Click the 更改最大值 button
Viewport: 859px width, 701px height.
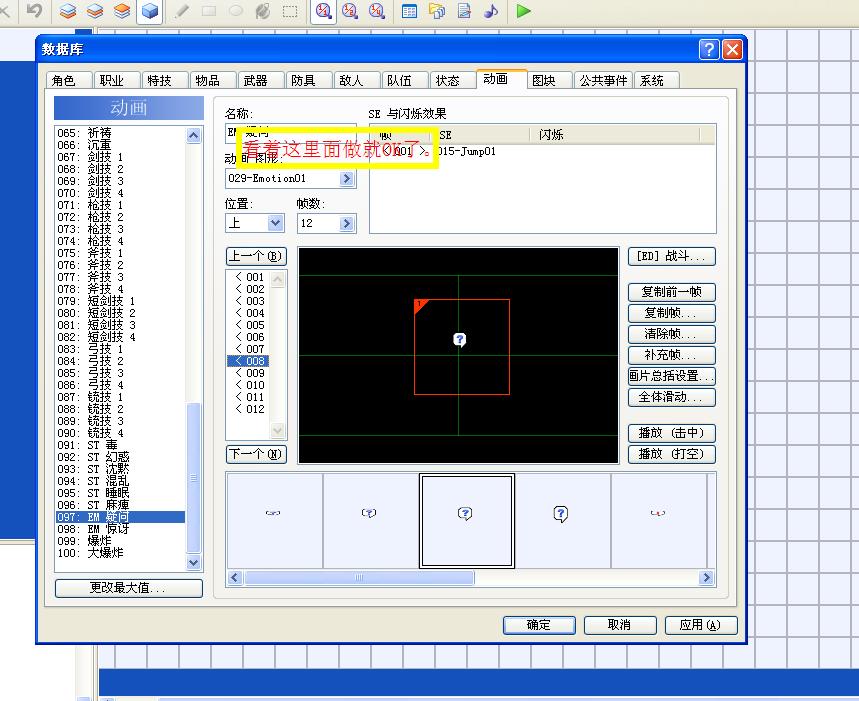(129, 588)
